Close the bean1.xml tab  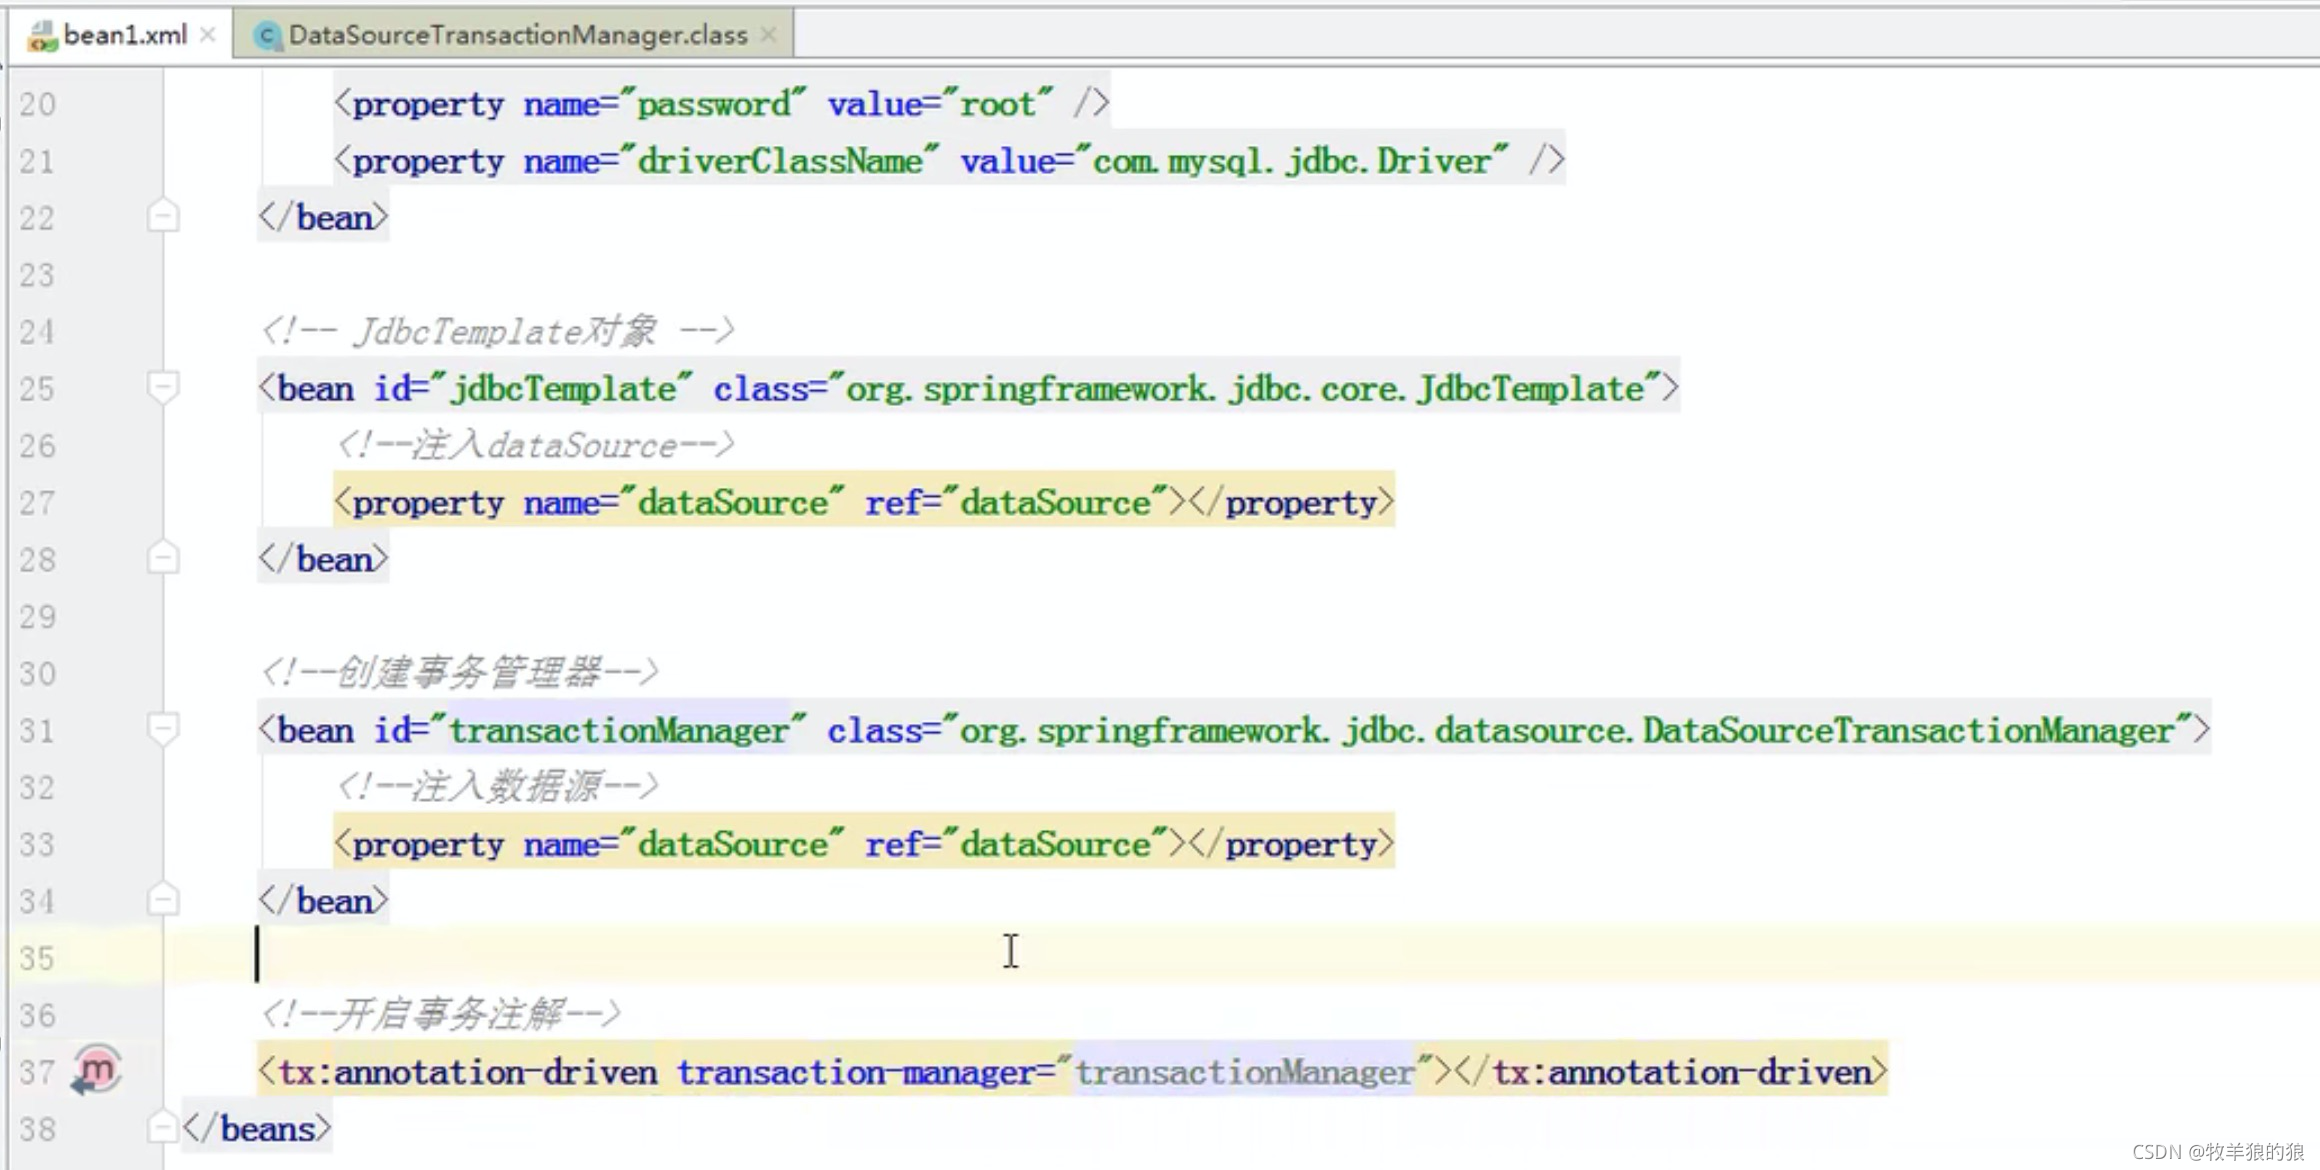coord(208,35)
